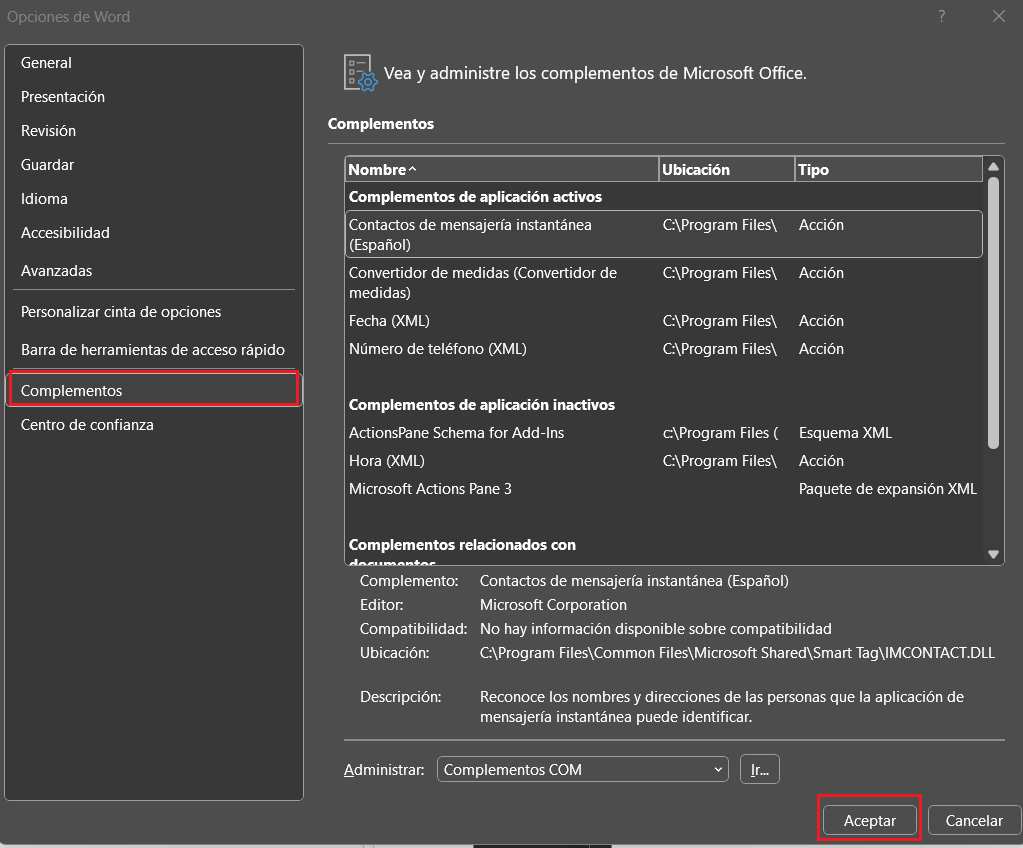Click the IMCONTACT.DLL location path text
Viewport: 1023px width, 848px height.
click(x=737, y=653)
